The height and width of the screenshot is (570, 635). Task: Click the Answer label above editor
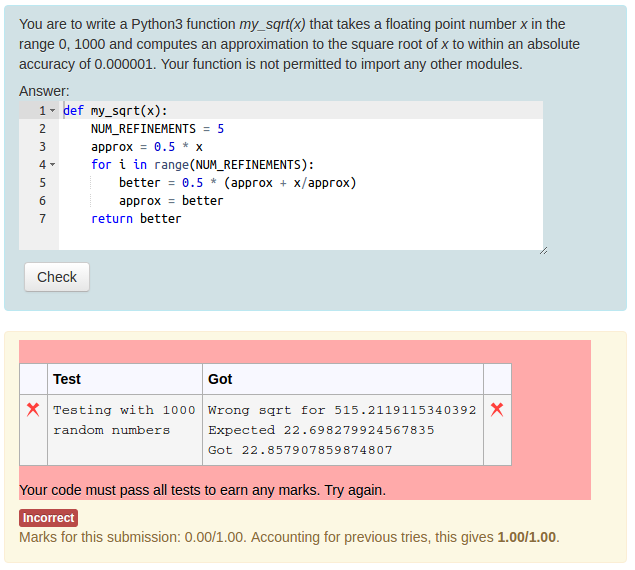(x=44, y=91)
